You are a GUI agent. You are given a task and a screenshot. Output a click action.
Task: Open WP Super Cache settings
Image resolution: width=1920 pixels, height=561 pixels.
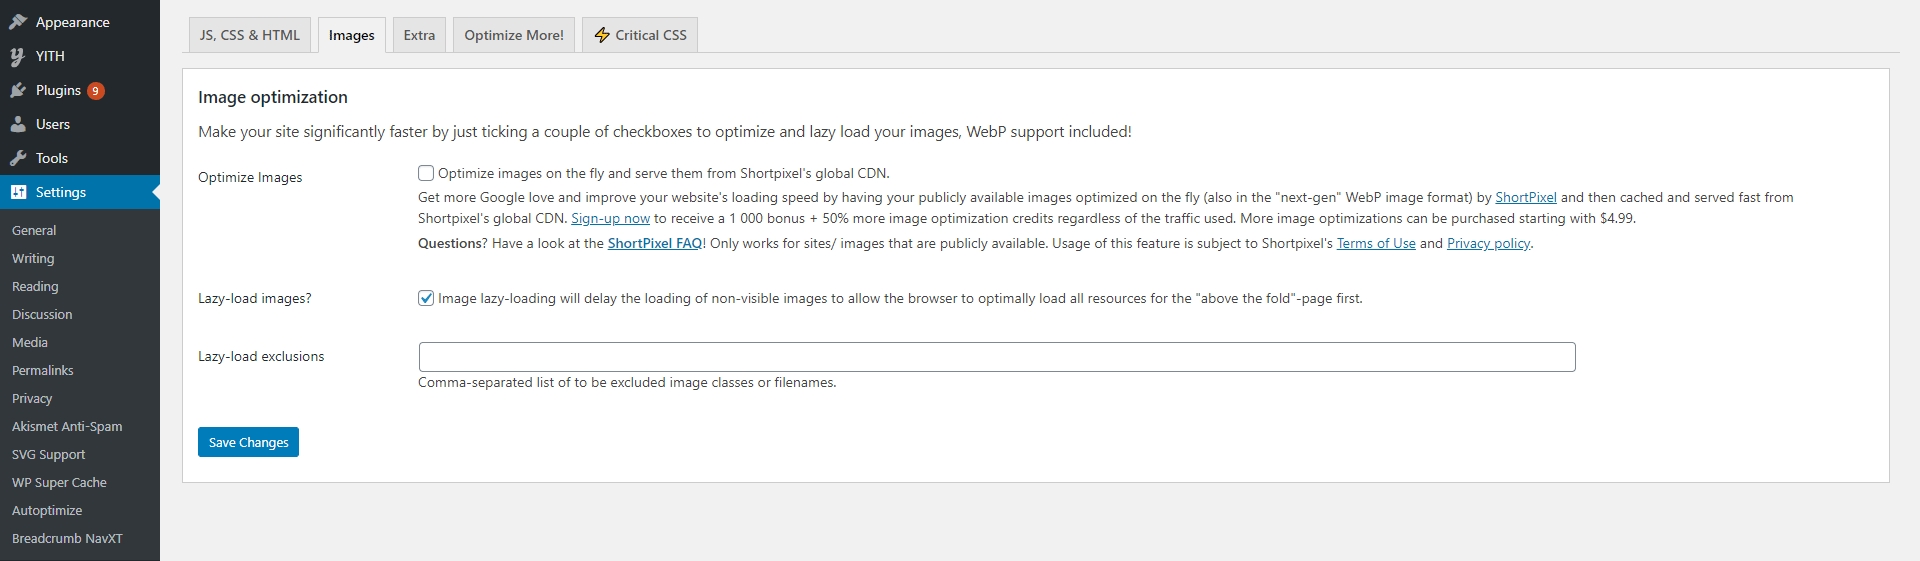click(x=59, y=483)
